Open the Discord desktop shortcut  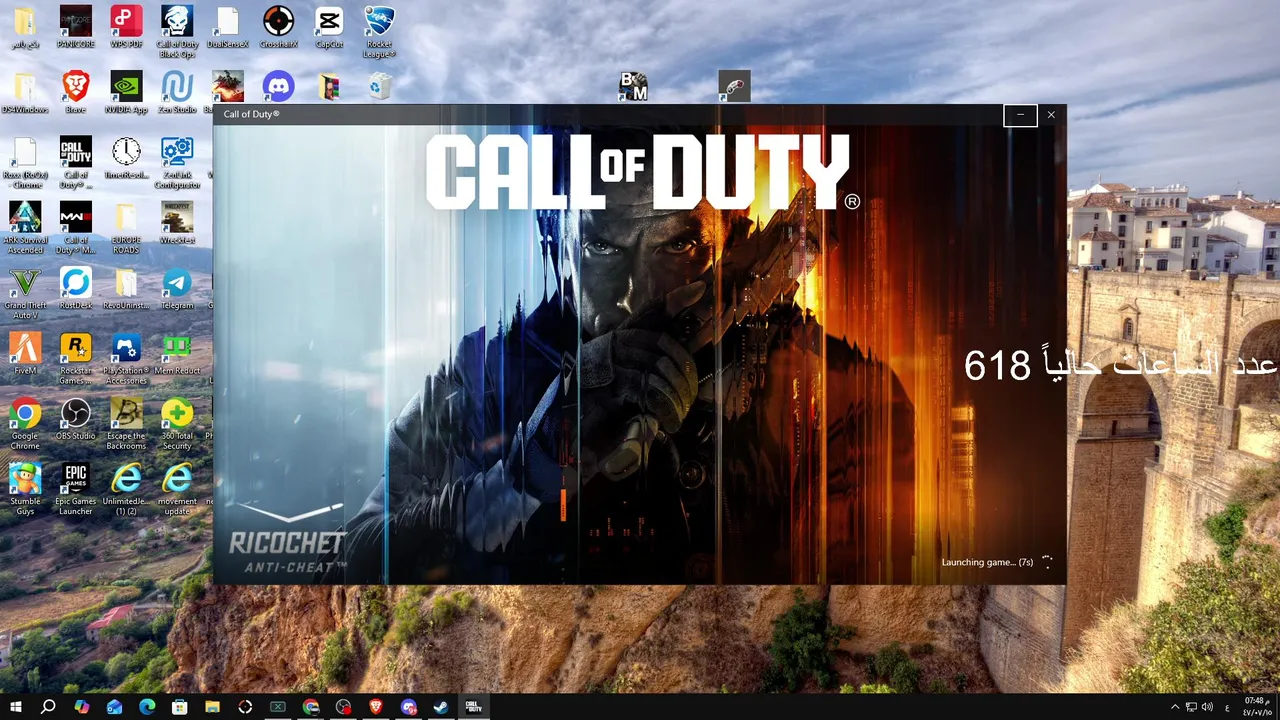click(278, 86)
